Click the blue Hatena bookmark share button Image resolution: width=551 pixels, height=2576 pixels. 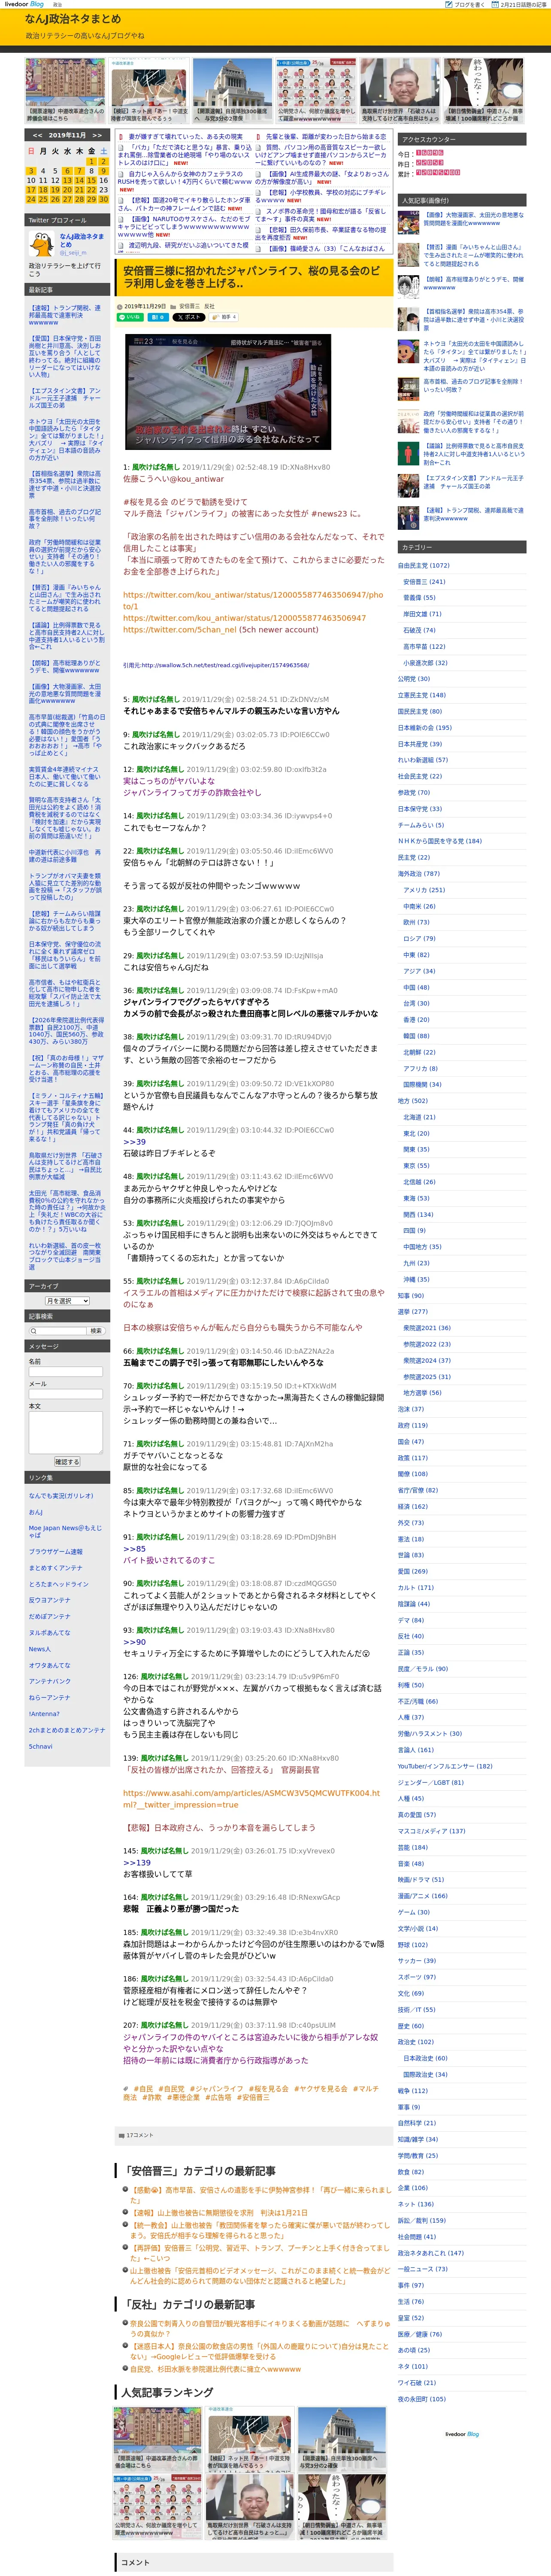(158, 317)
